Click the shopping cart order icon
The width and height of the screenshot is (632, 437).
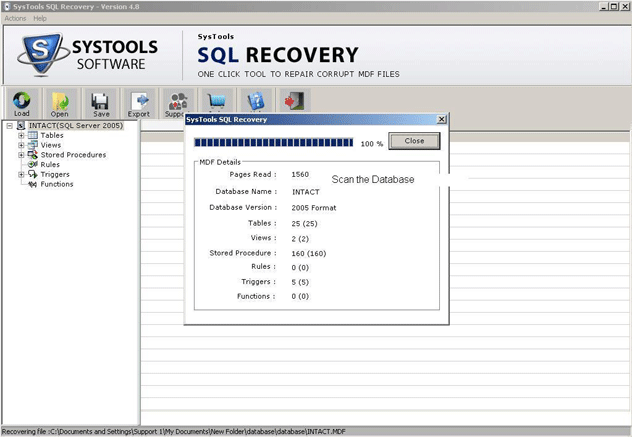pos(216,101)
